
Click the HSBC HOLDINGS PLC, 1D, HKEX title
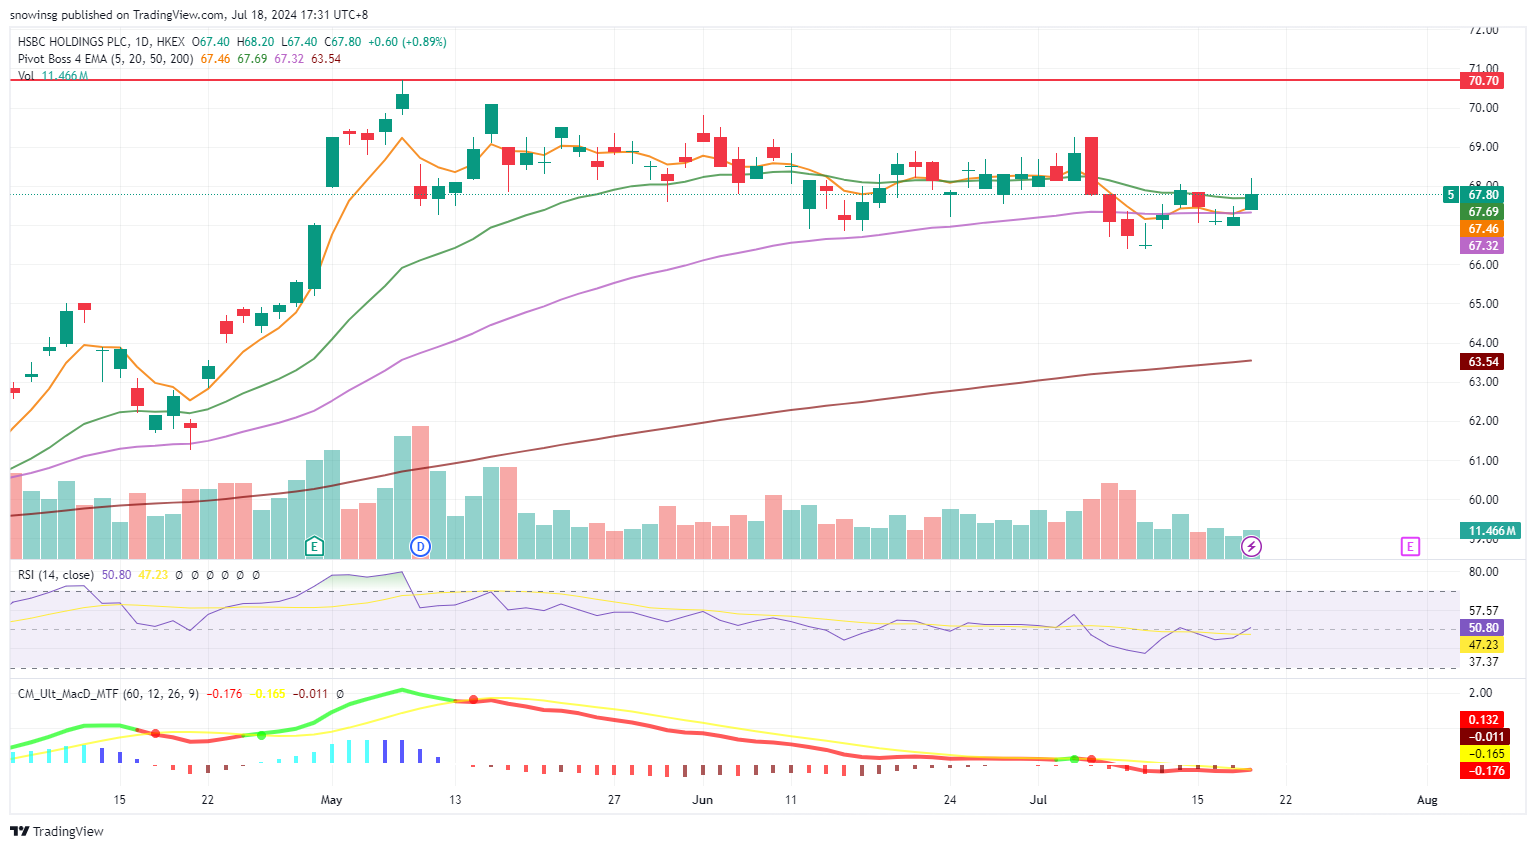[x=101, y=42]
